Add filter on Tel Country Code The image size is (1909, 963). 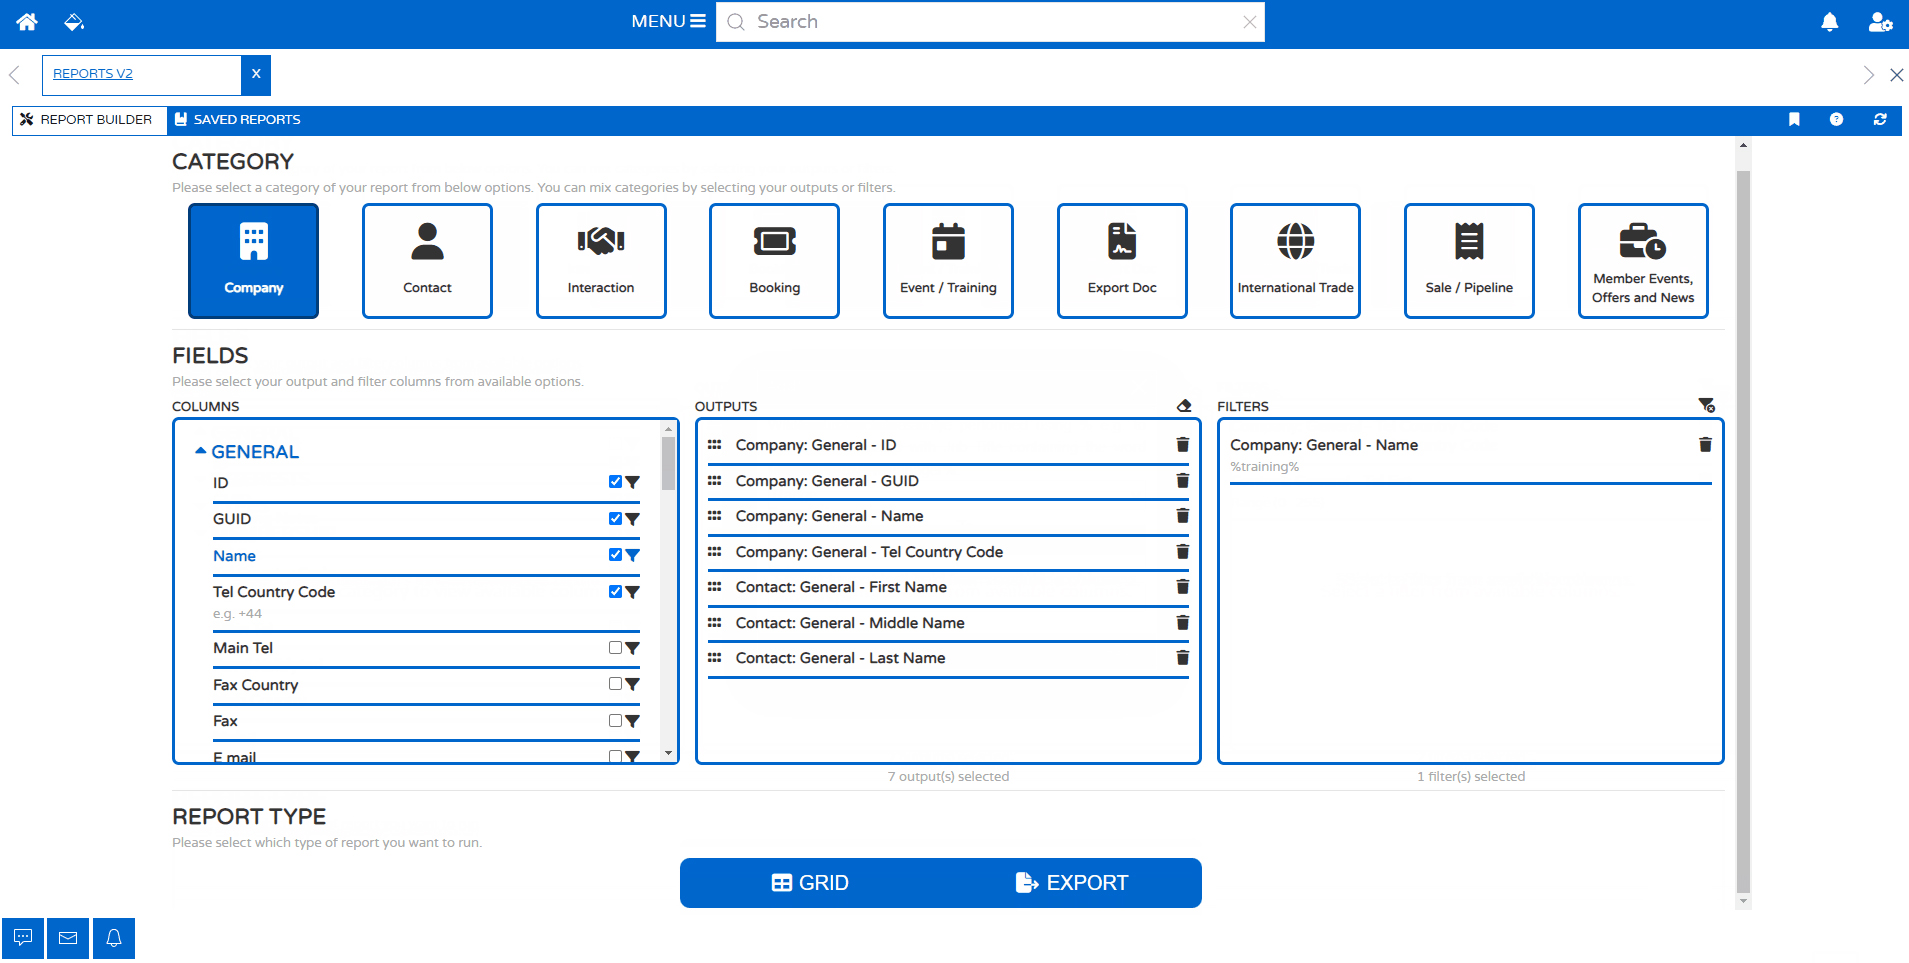pyautogui.click(x=632, y=592)
